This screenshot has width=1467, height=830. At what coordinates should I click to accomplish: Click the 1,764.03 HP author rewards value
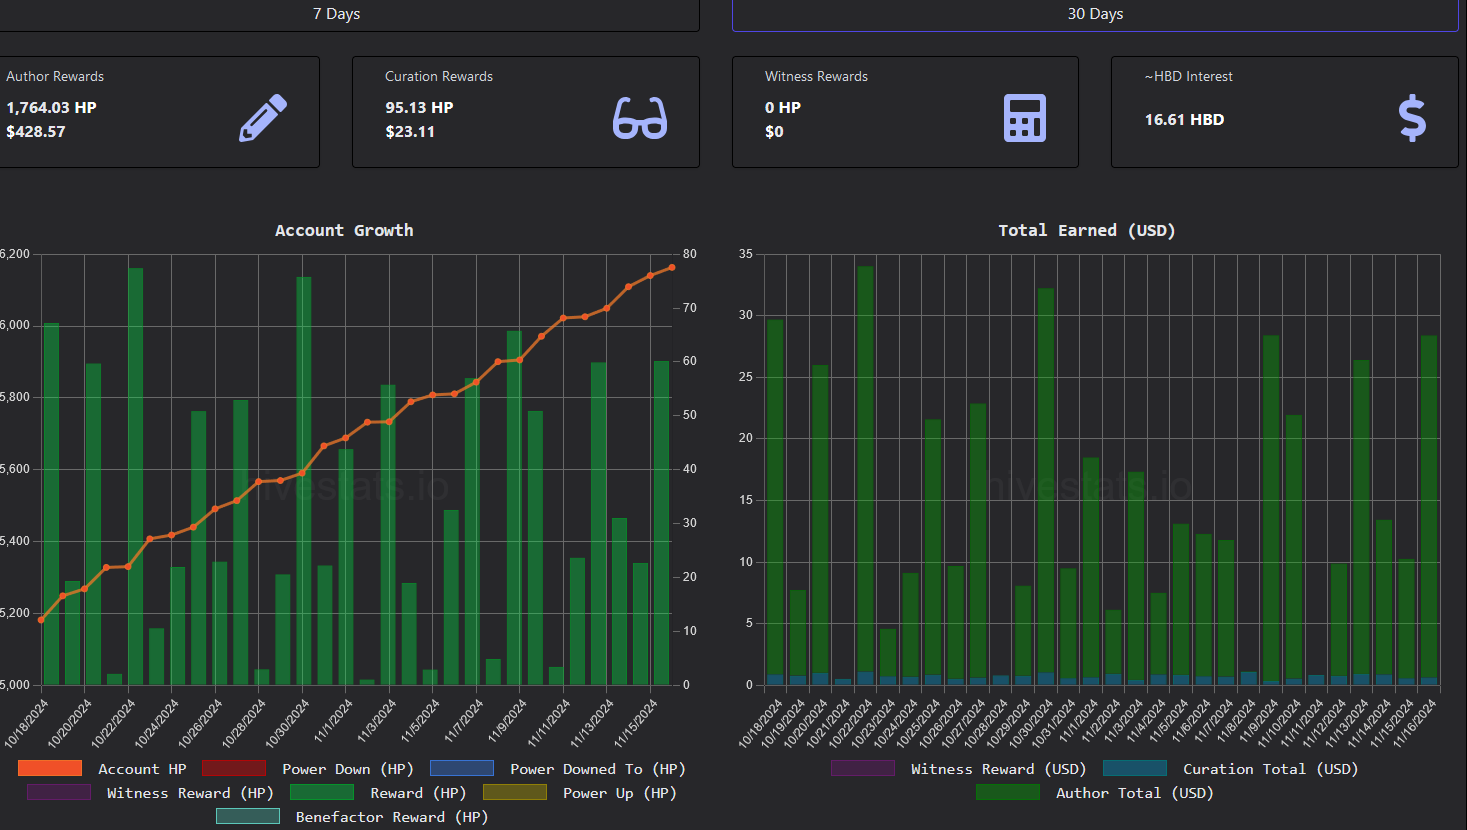click(x=52, y=107)
